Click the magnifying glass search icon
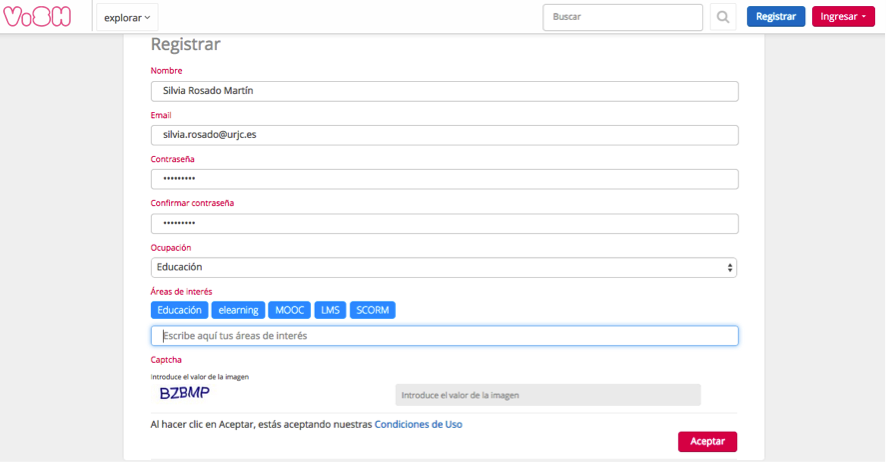Viewport: 886px width, 462px height. pos(723,17)
